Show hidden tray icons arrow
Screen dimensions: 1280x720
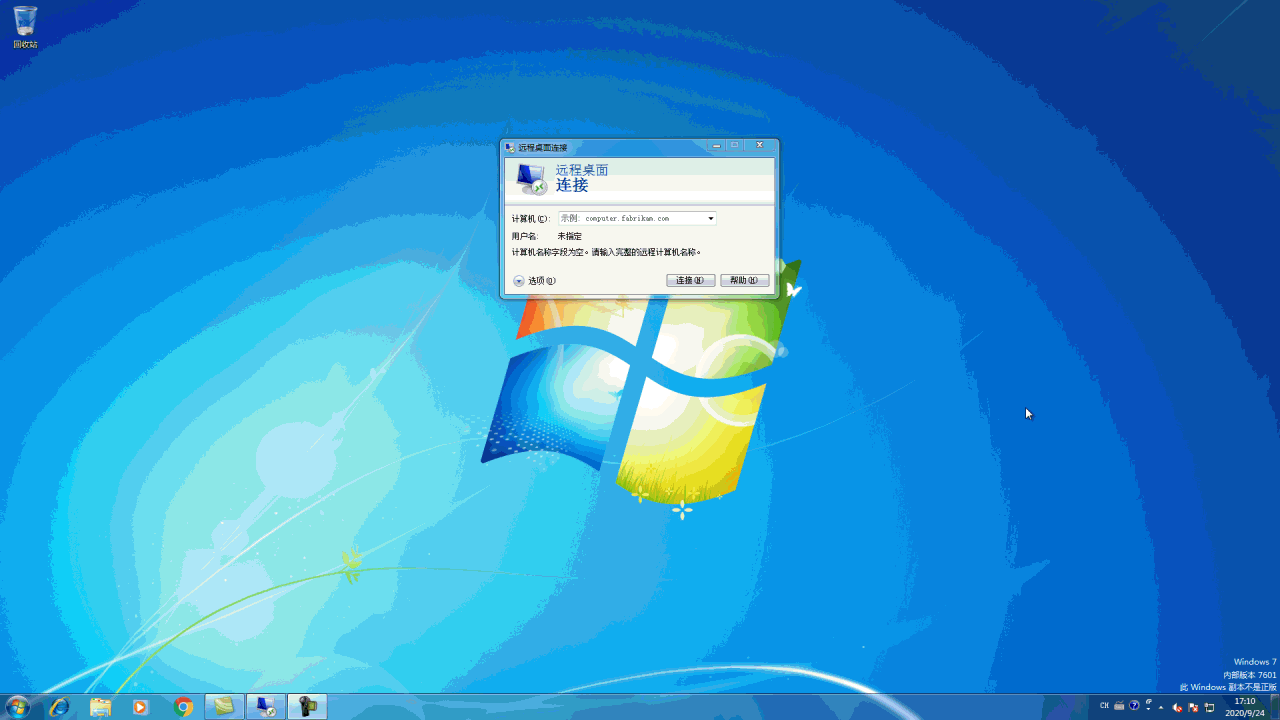[1161, 707]
